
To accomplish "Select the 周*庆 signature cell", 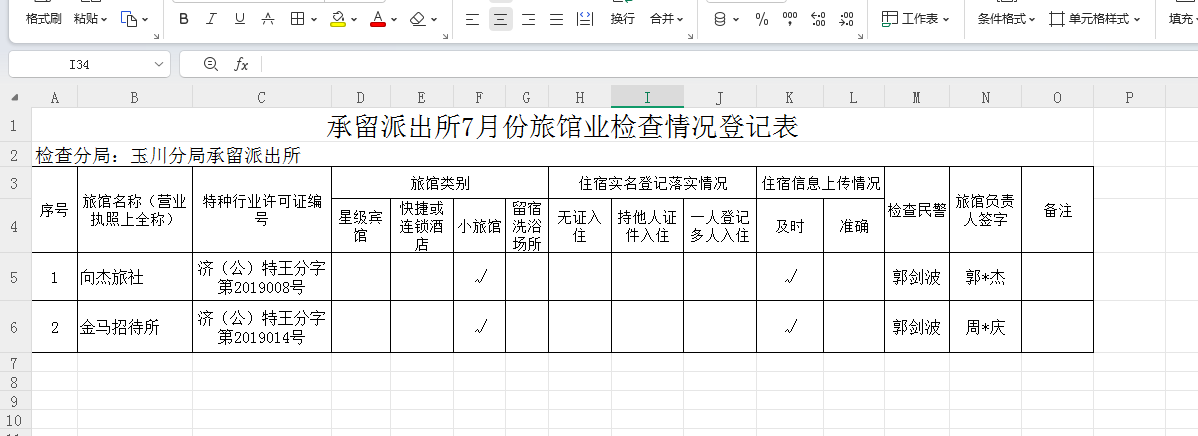I will (985, 327).
